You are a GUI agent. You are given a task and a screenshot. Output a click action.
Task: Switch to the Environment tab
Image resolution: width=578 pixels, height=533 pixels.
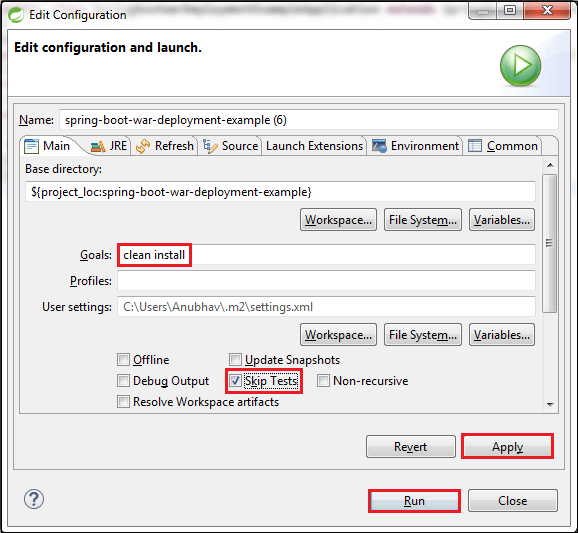415,146
